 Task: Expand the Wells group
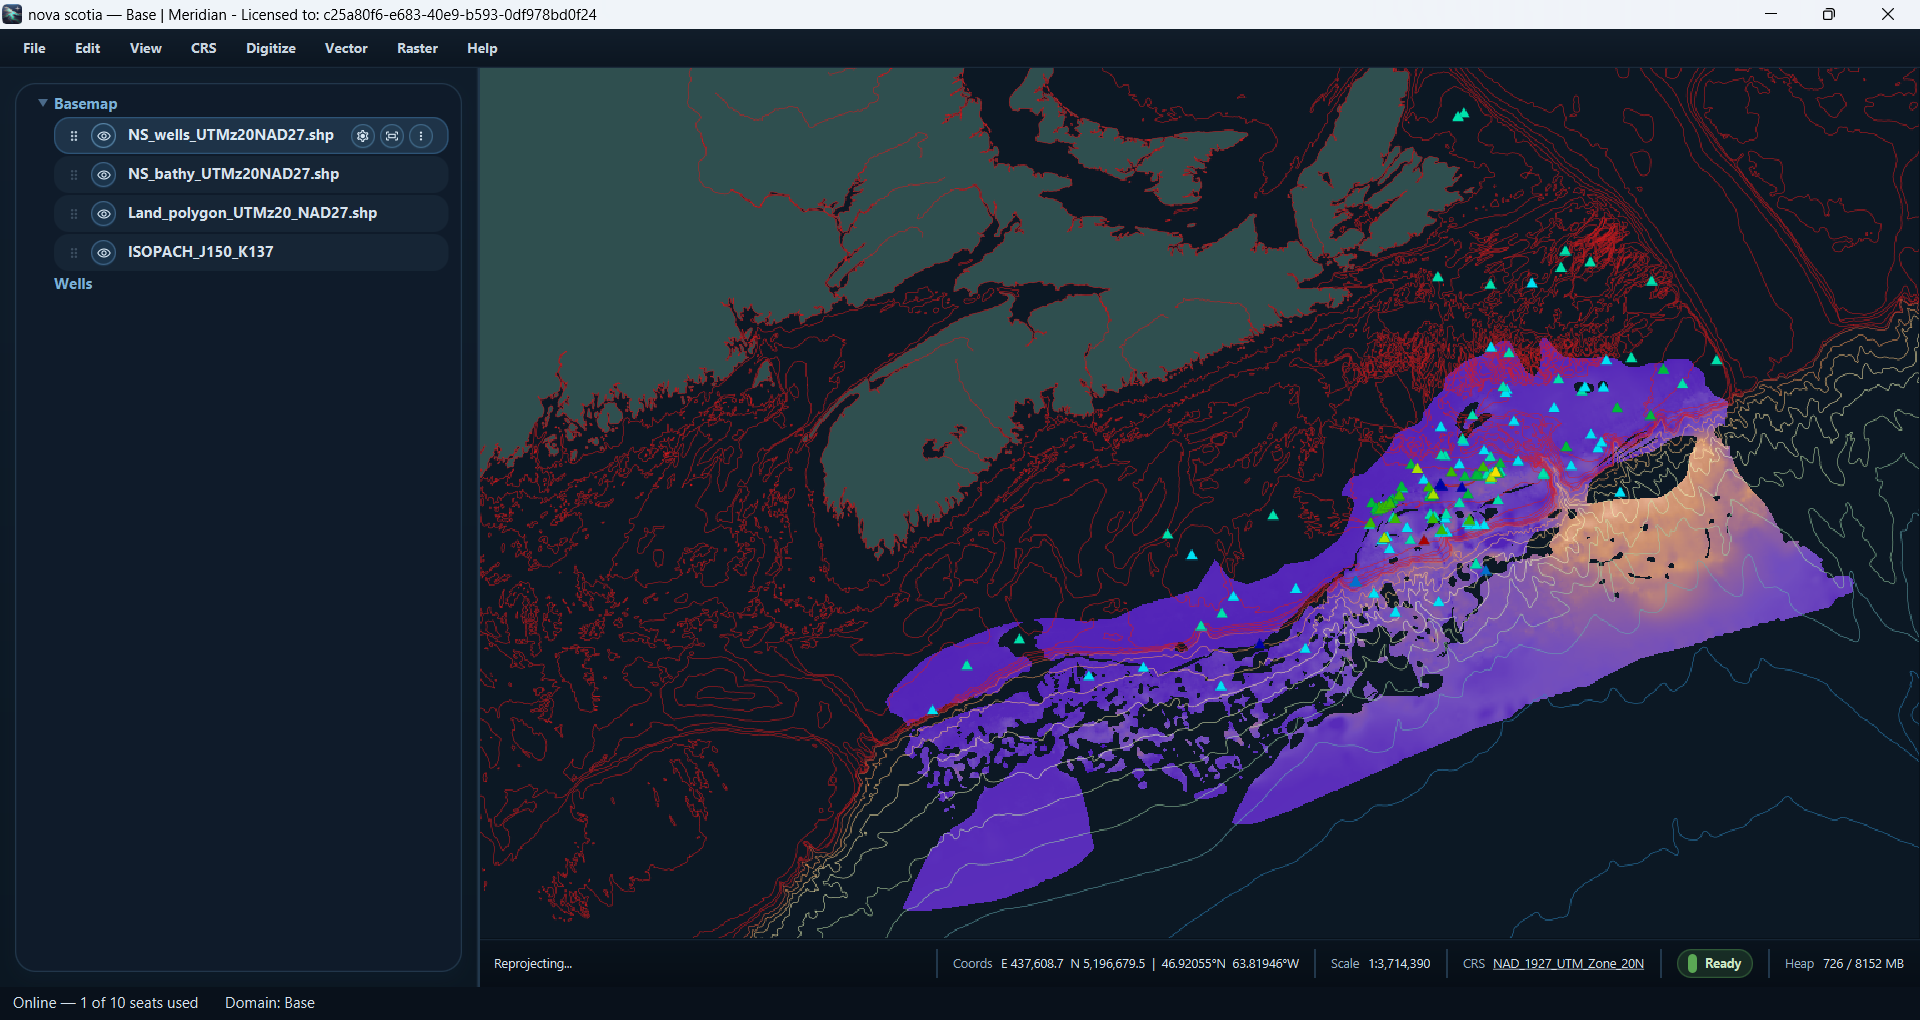[73, 284]
